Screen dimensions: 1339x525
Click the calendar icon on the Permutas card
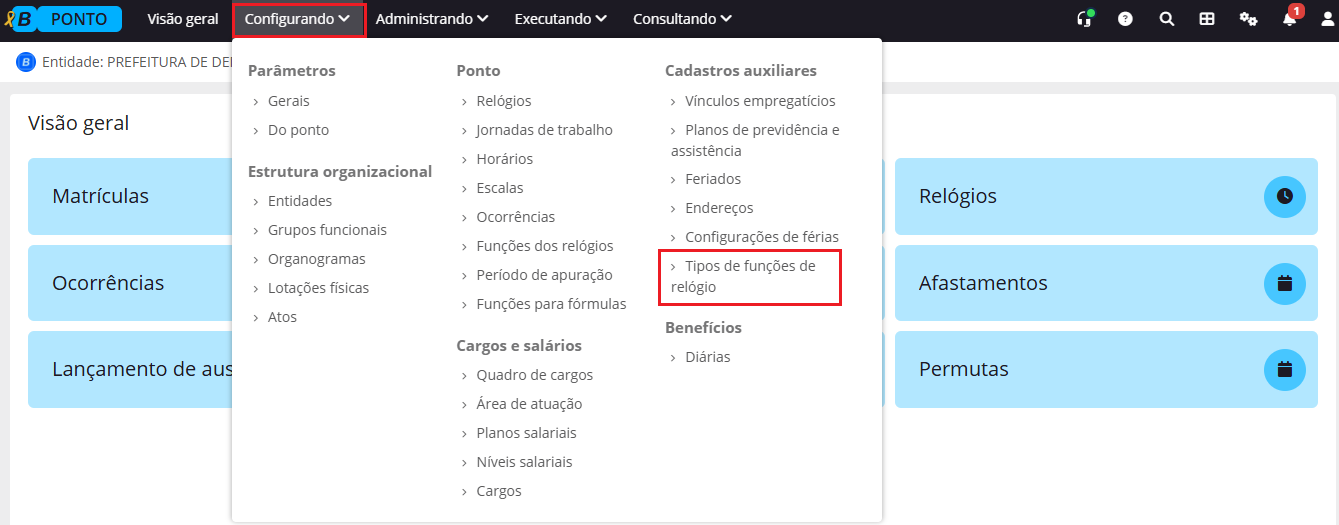[1285, 369]
